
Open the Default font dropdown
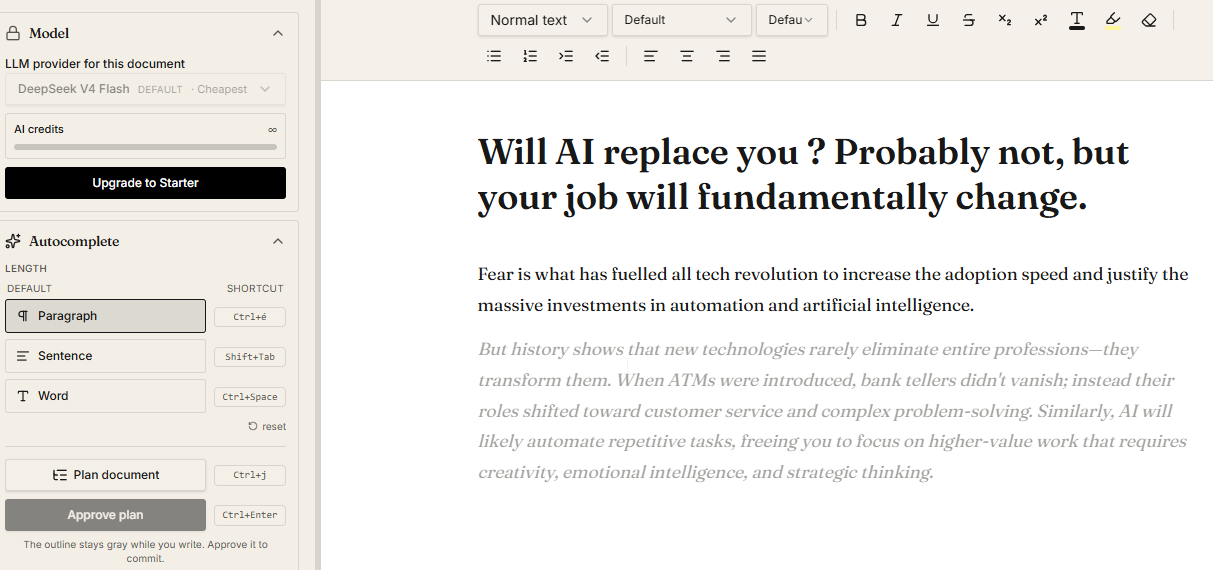coord(682,20)
